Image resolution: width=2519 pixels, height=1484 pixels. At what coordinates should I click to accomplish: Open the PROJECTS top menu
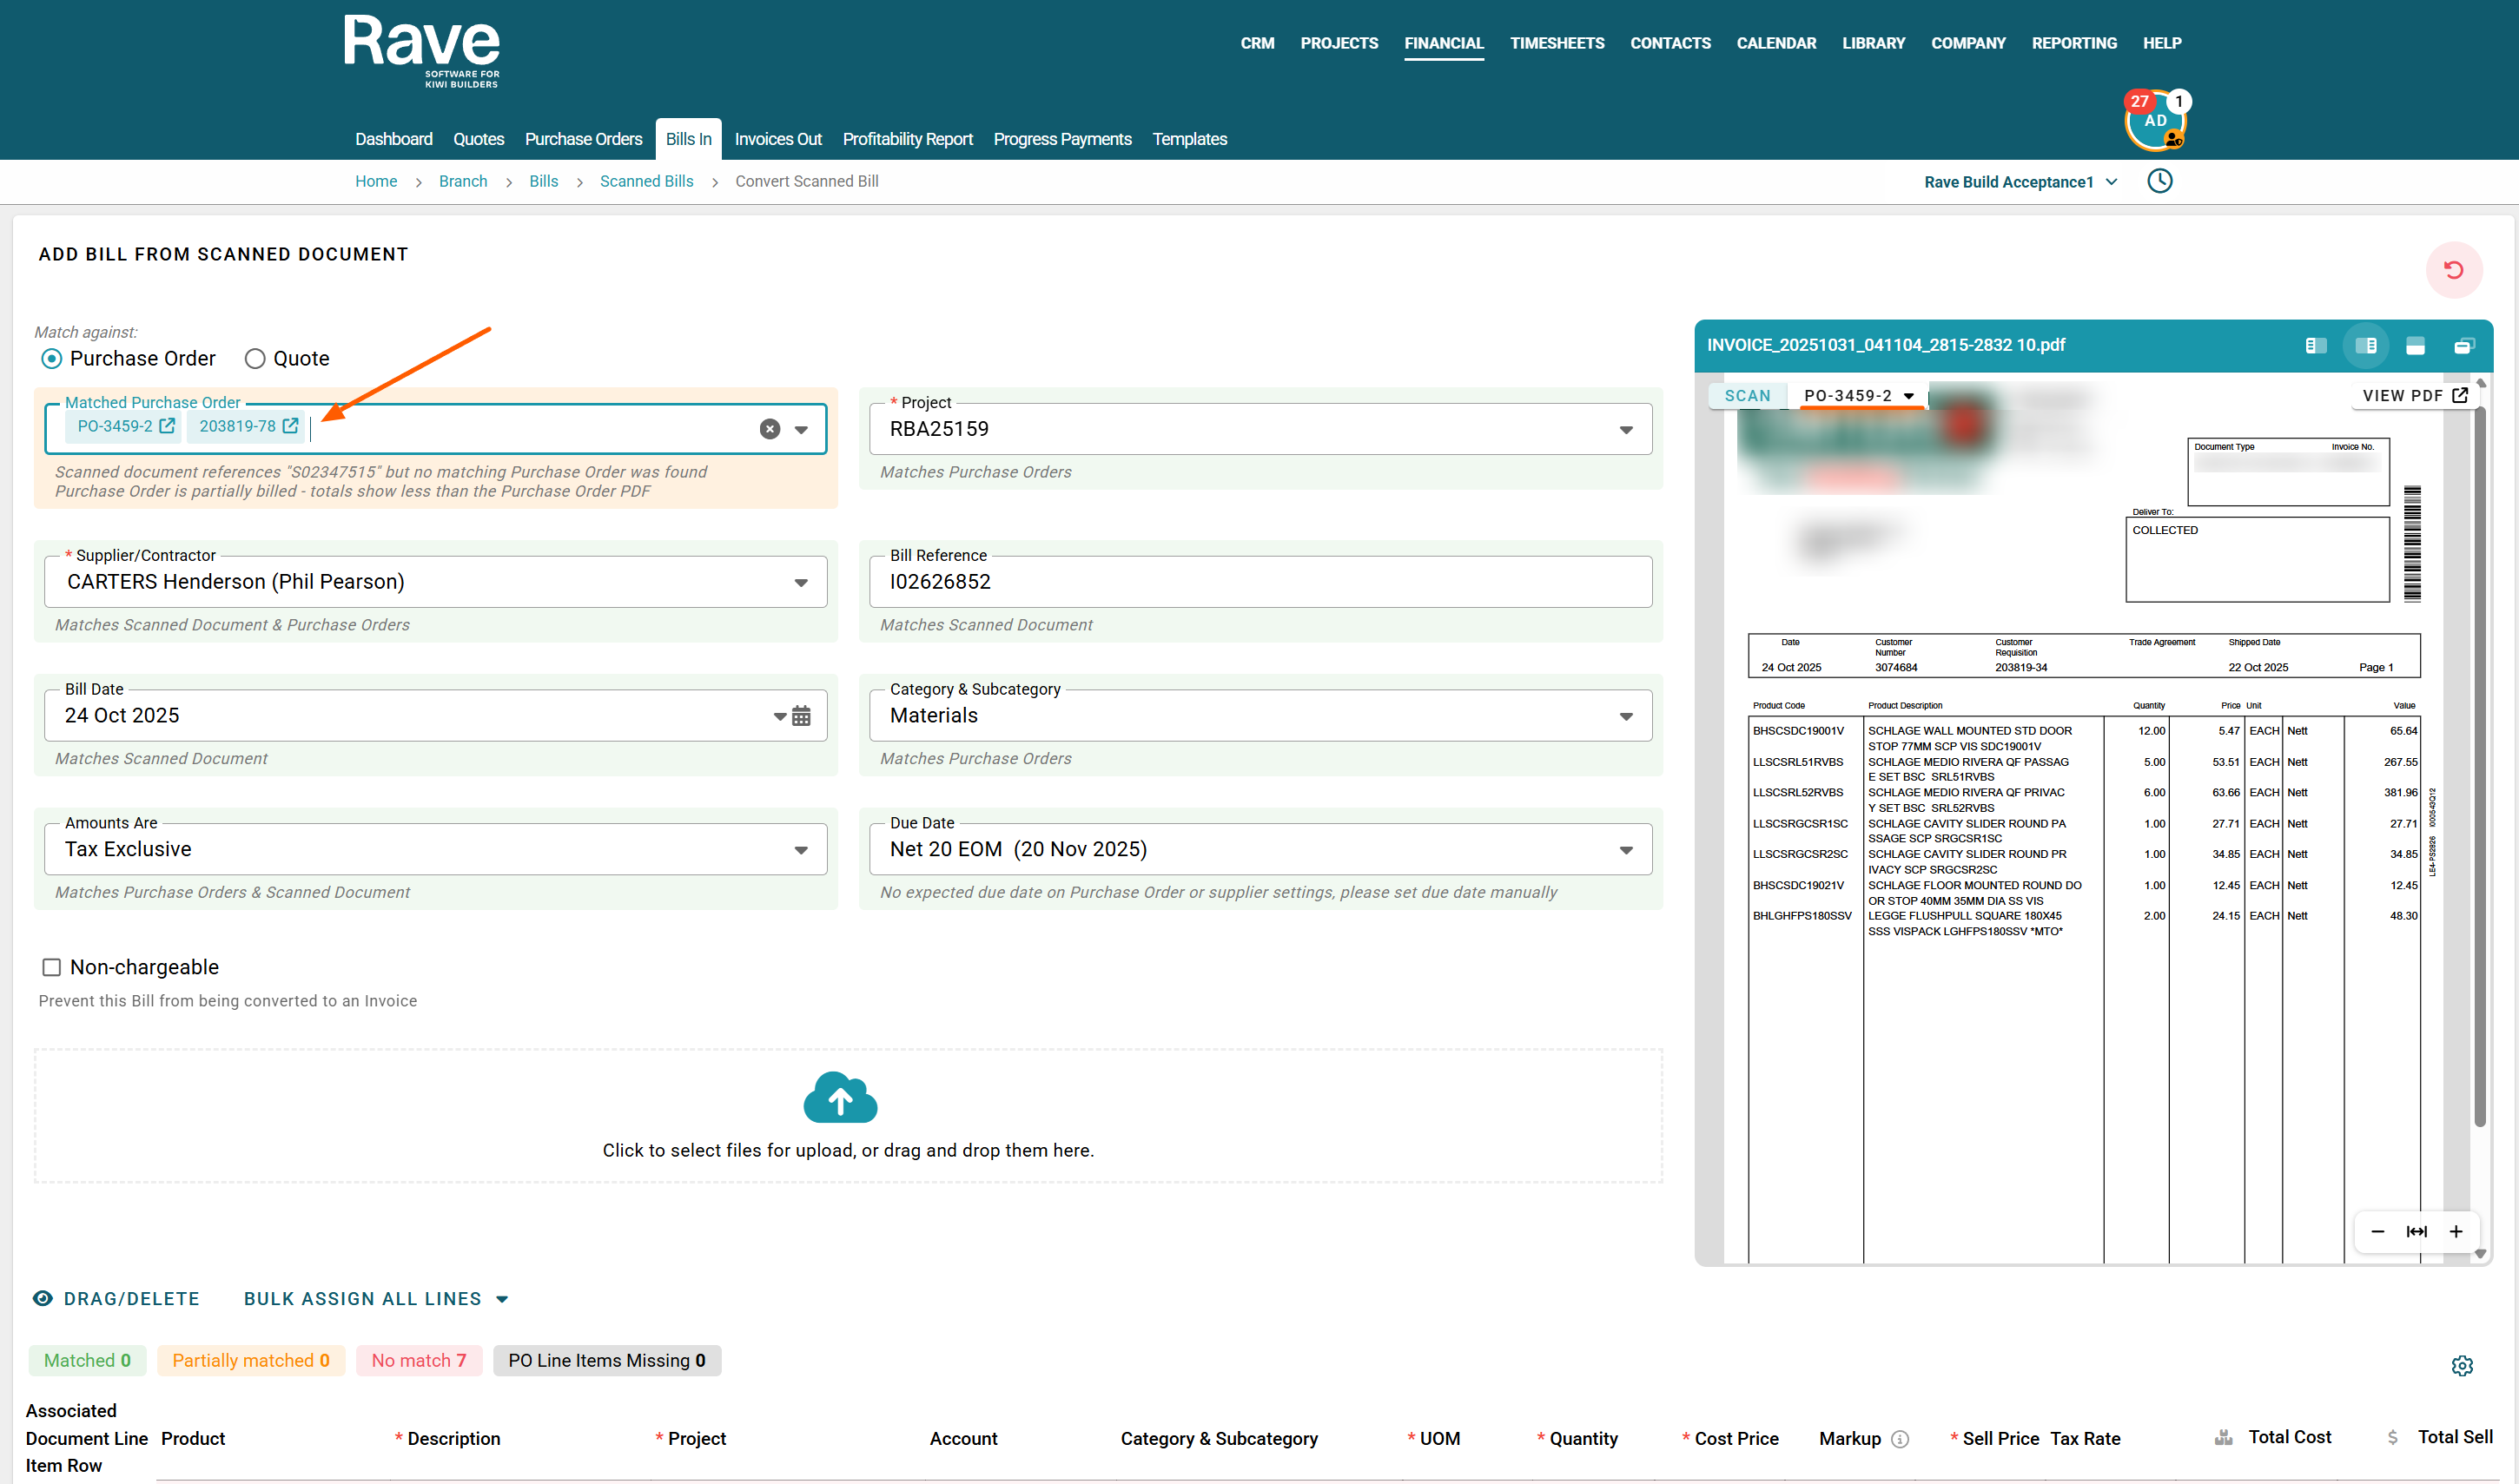point(1339,43)
